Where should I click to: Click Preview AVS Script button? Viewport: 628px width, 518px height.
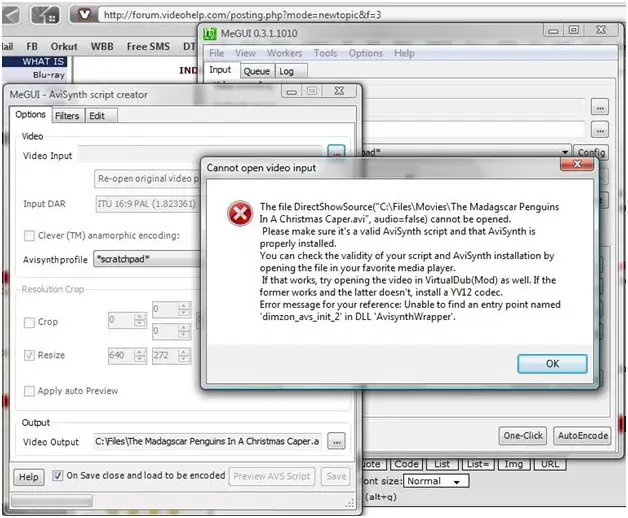point(272,476)
